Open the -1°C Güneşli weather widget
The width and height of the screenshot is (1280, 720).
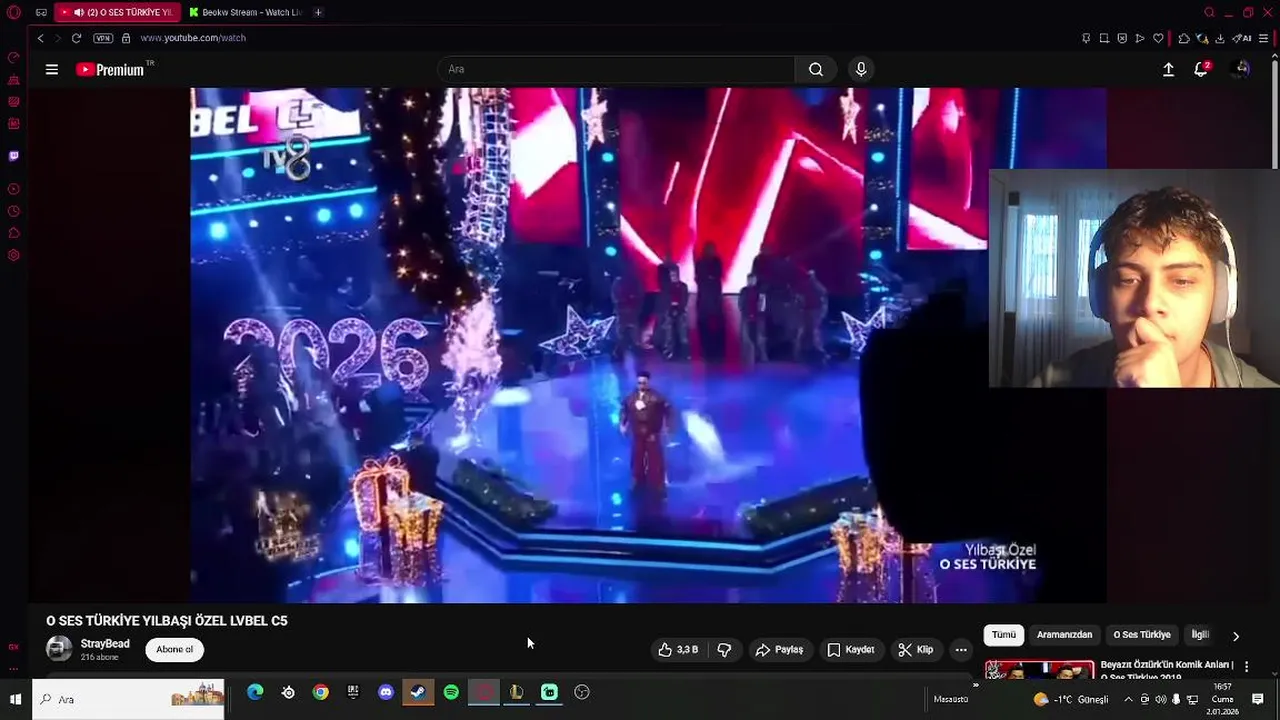coord(1071,699)
